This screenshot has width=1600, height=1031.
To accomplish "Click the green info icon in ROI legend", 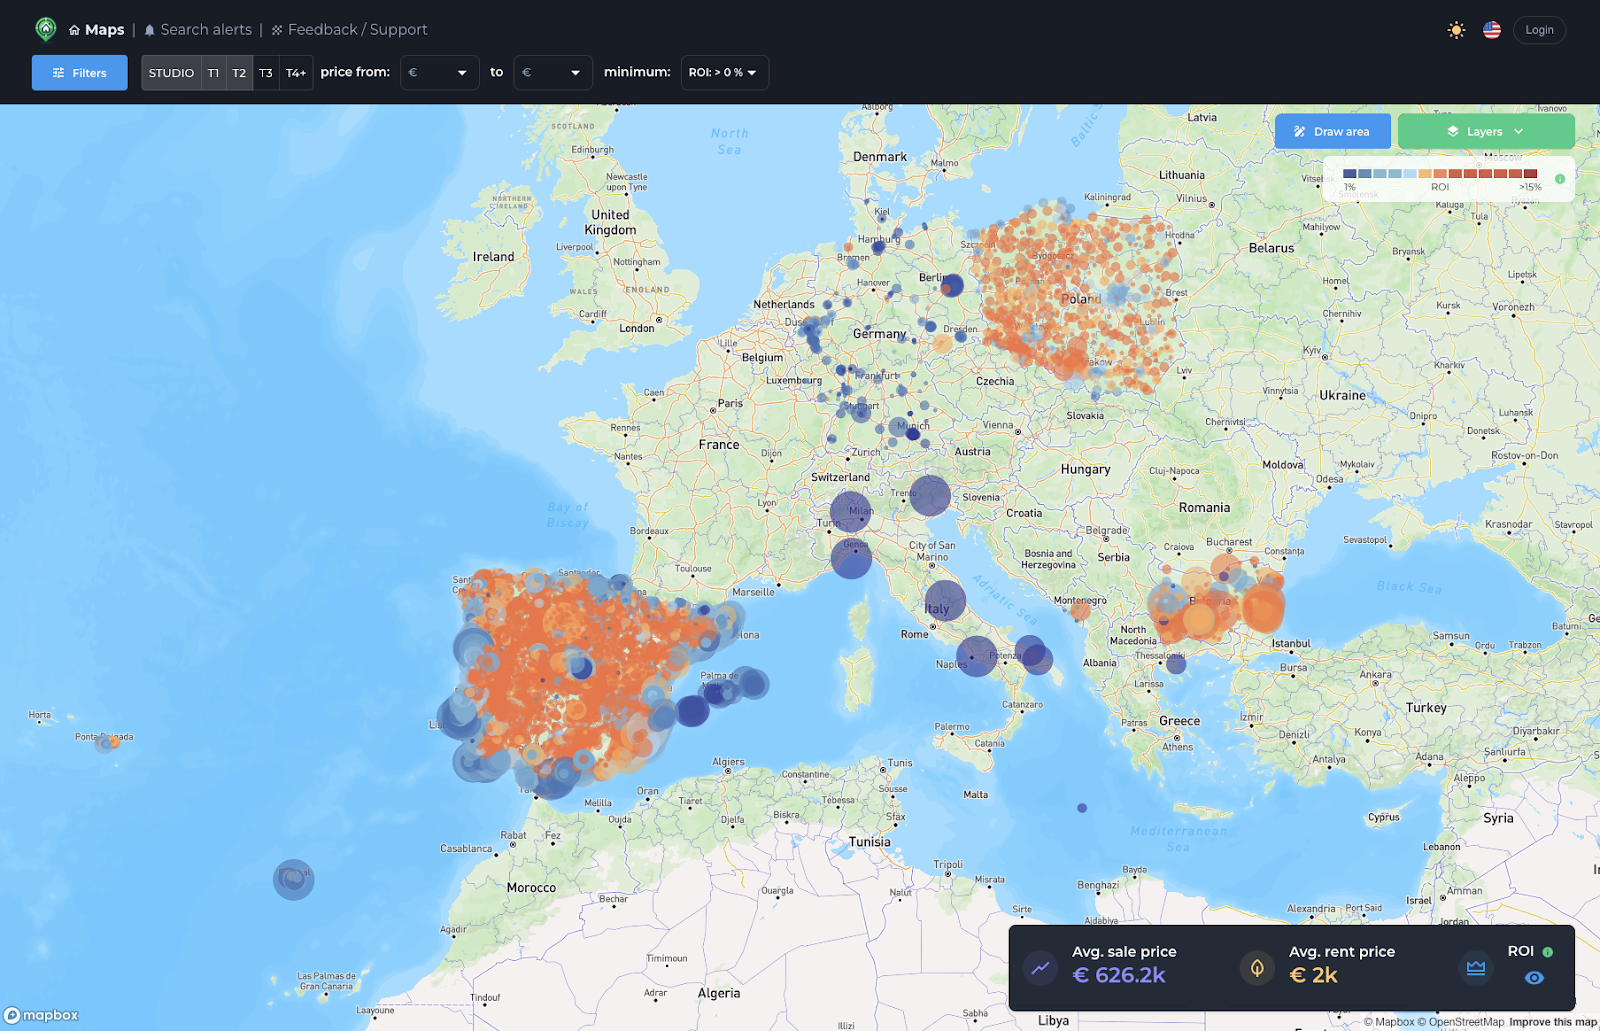I will coord(1560,179).
